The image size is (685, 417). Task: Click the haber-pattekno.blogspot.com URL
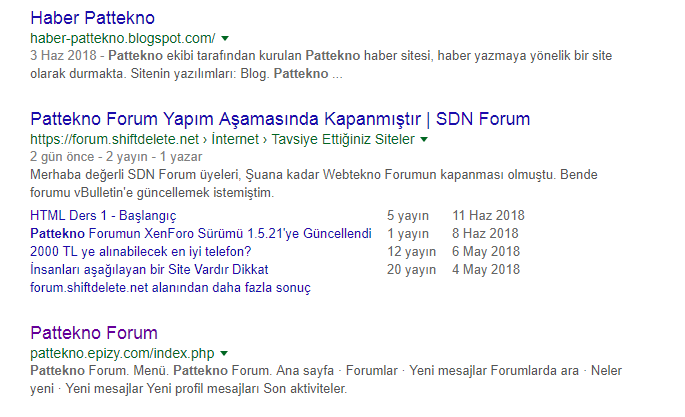click(x=123, y=38)
